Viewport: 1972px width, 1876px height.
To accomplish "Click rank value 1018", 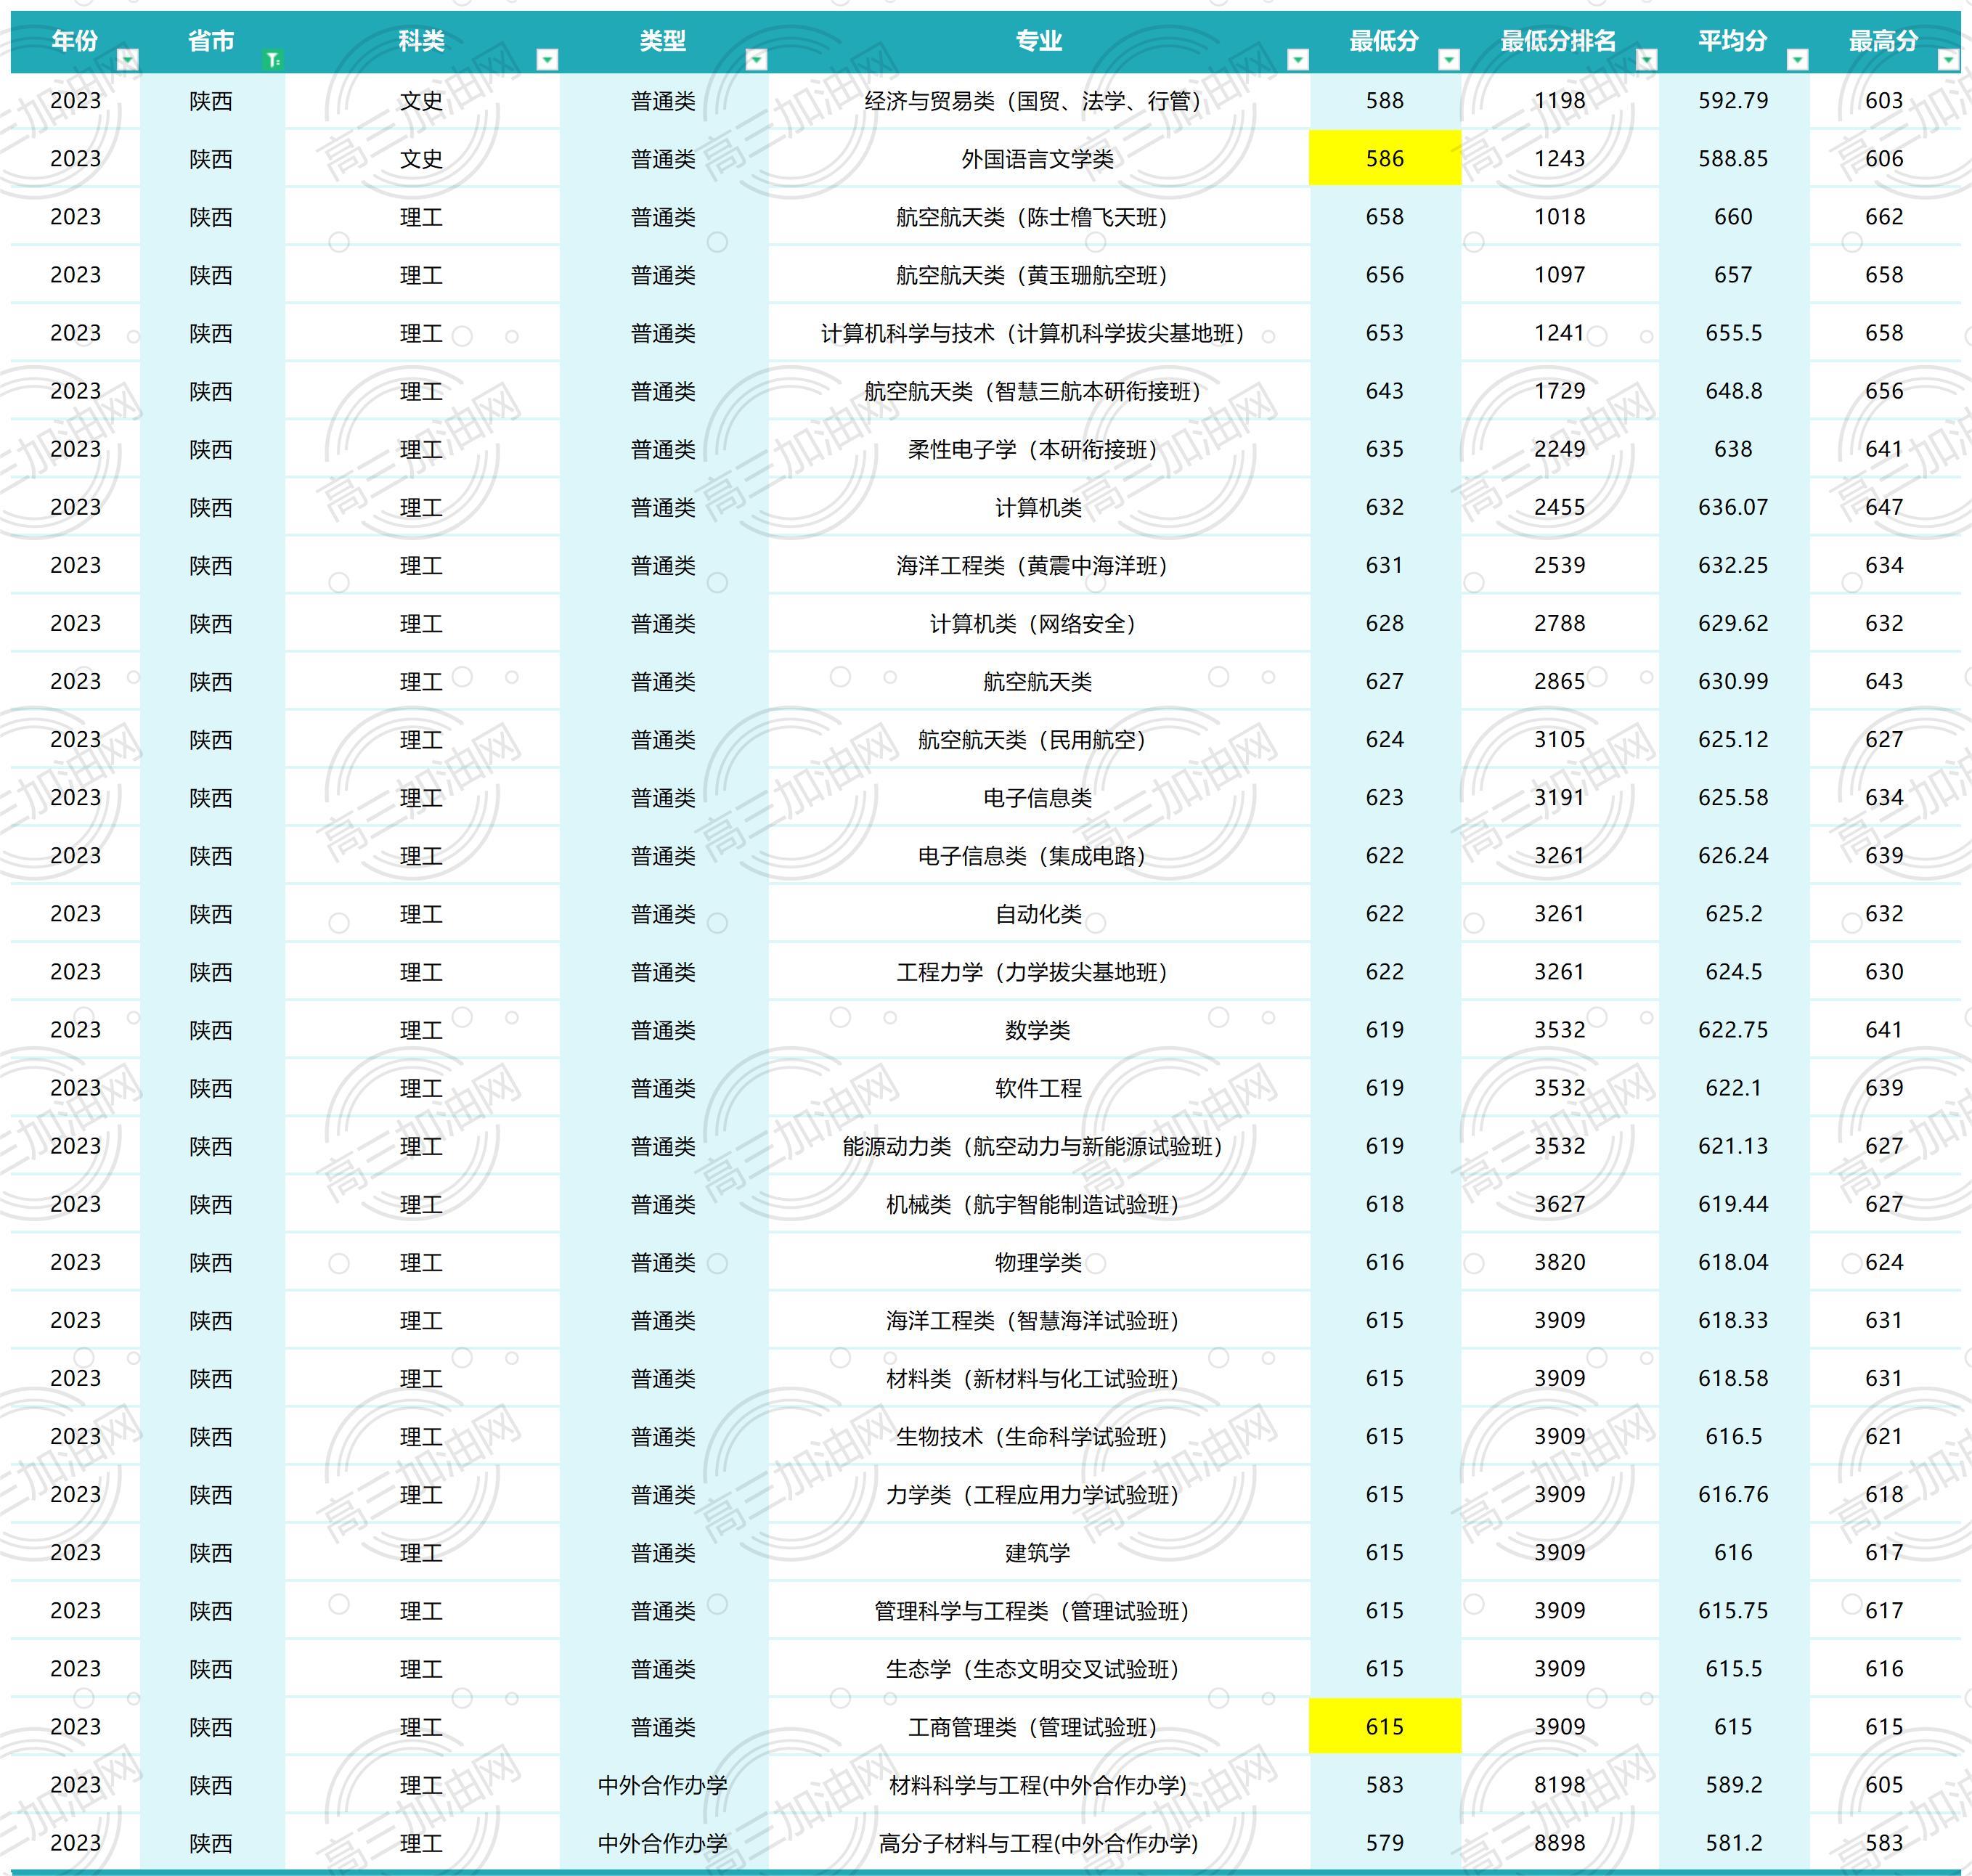I will point(1560,216).
